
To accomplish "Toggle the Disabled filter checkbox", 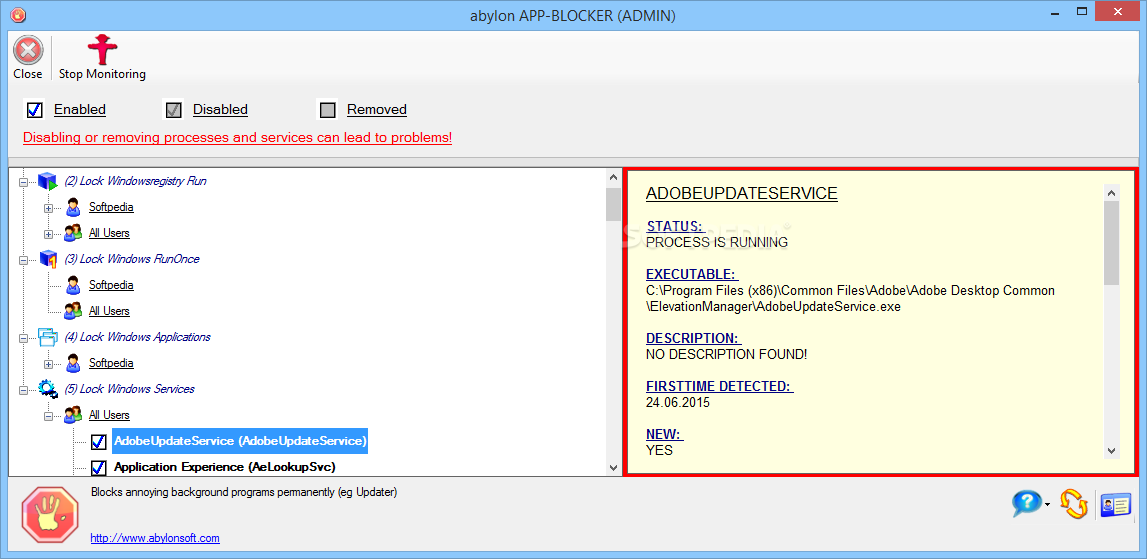I will [x=173, y=110].
